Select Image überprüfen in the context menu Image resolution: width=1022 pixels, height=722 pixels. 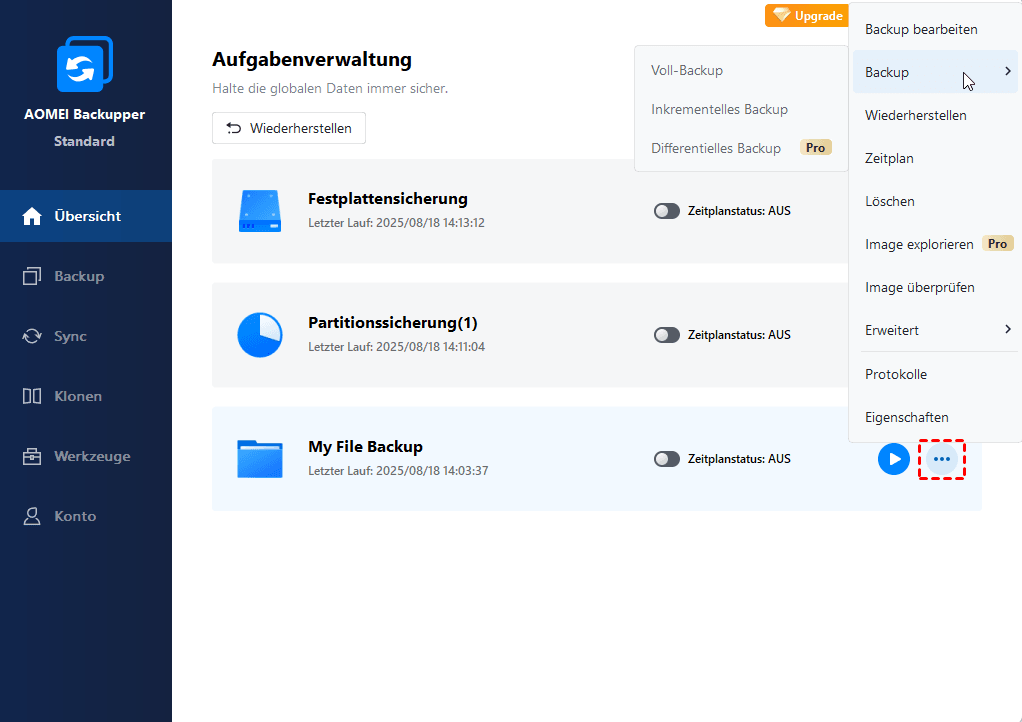click(x=935, y=287)
